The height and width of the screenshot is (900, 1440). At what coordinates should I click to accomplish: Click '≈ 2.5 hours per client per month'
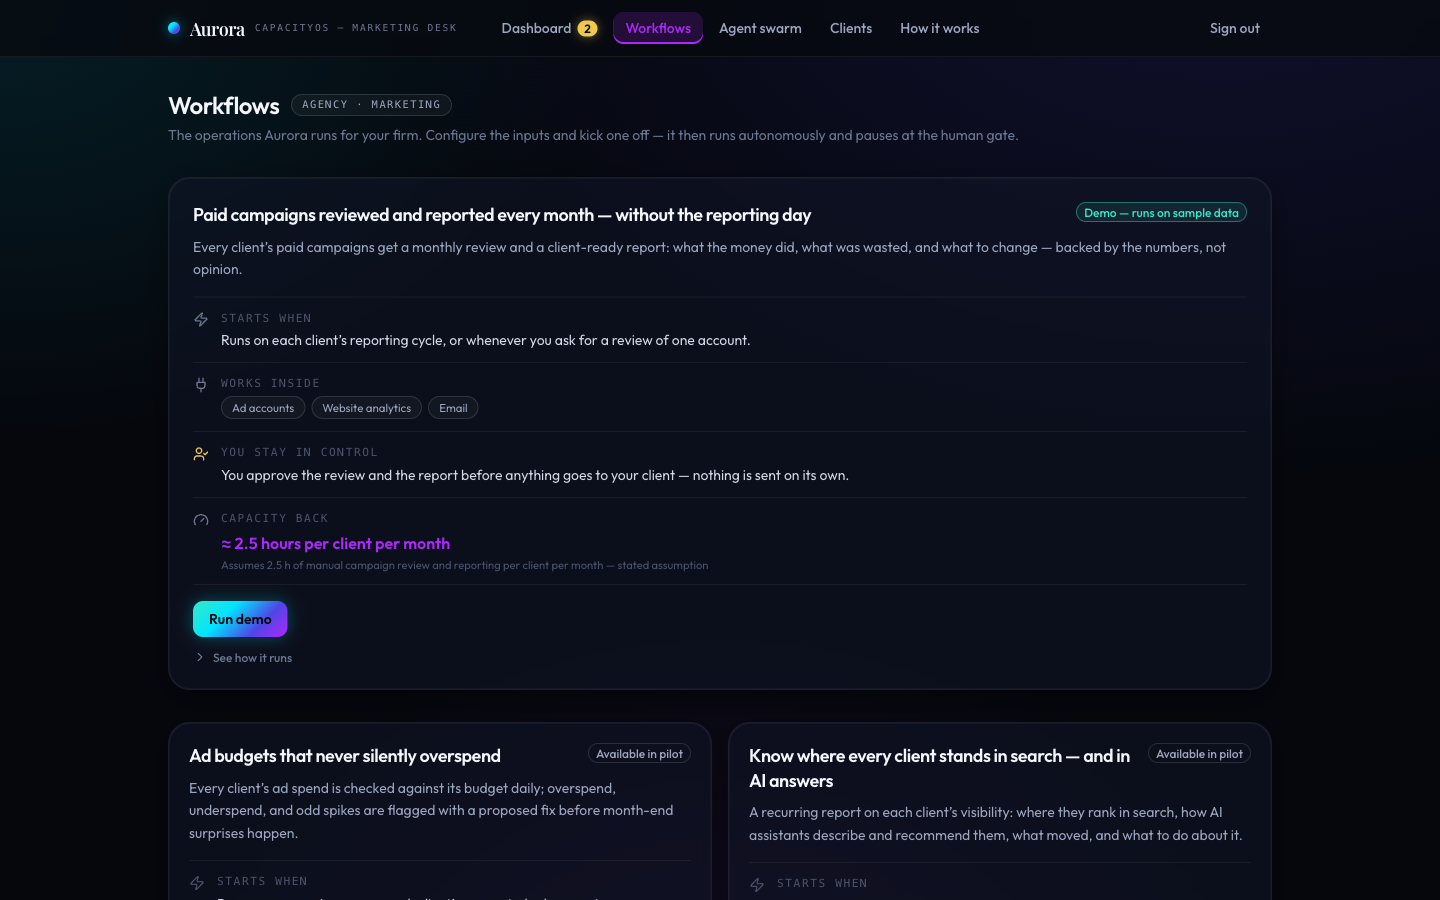click(335, 544)
